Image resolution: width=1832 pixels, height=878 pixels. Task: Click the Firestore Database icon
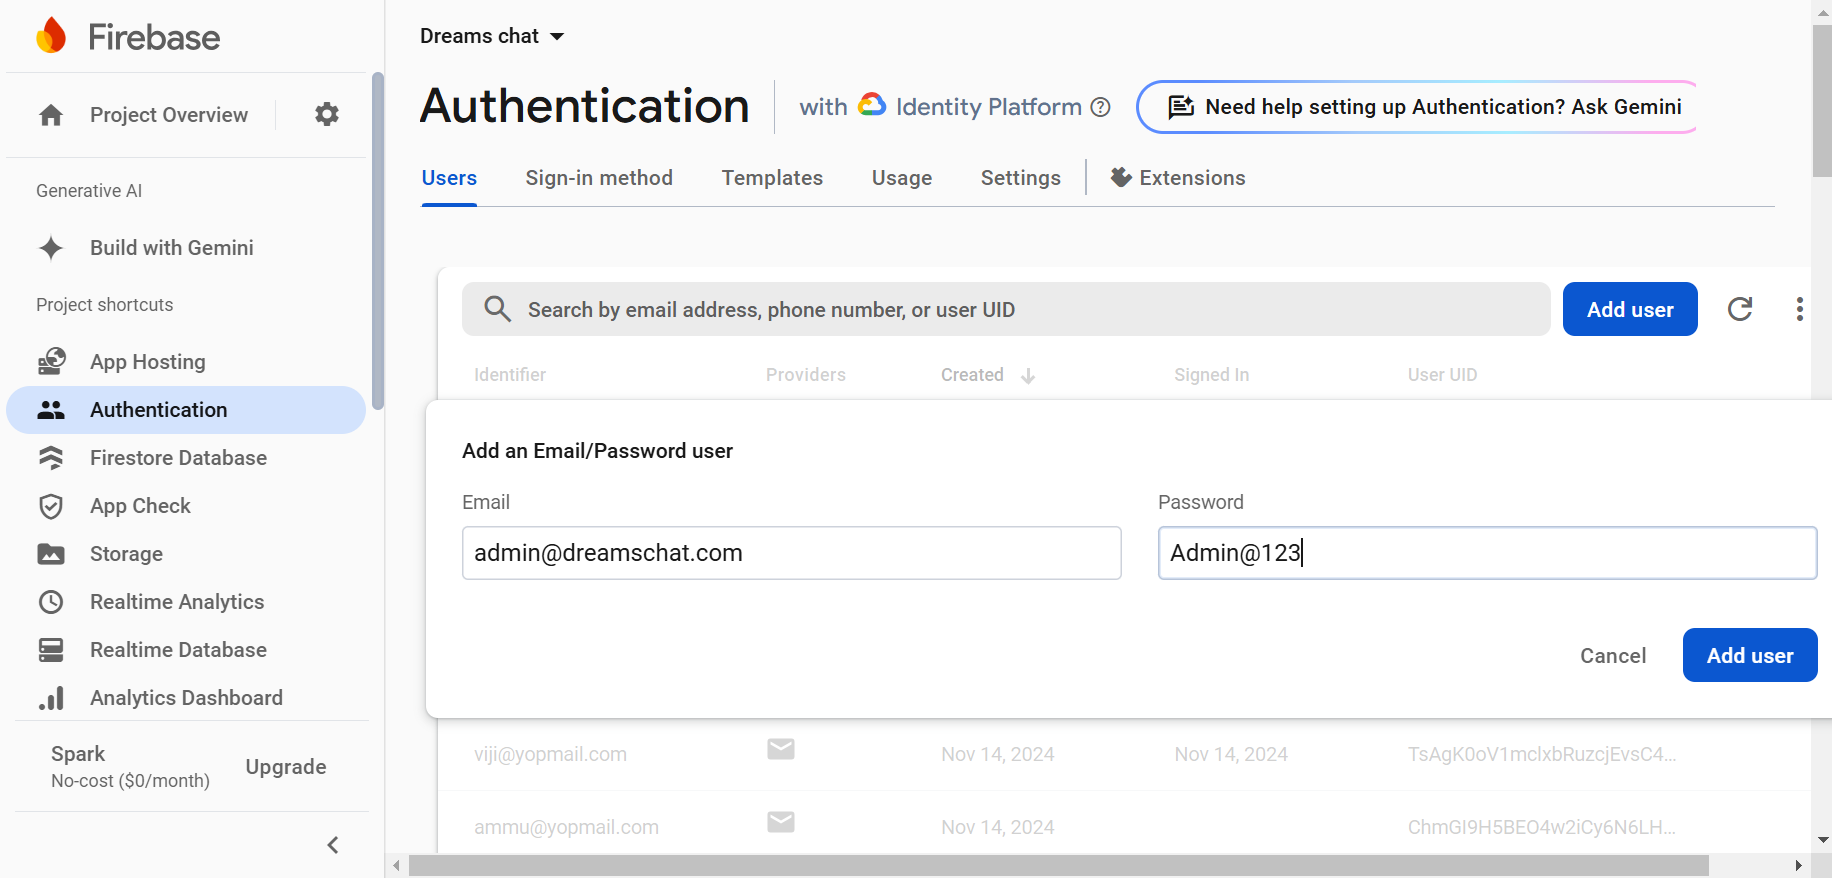51,458
